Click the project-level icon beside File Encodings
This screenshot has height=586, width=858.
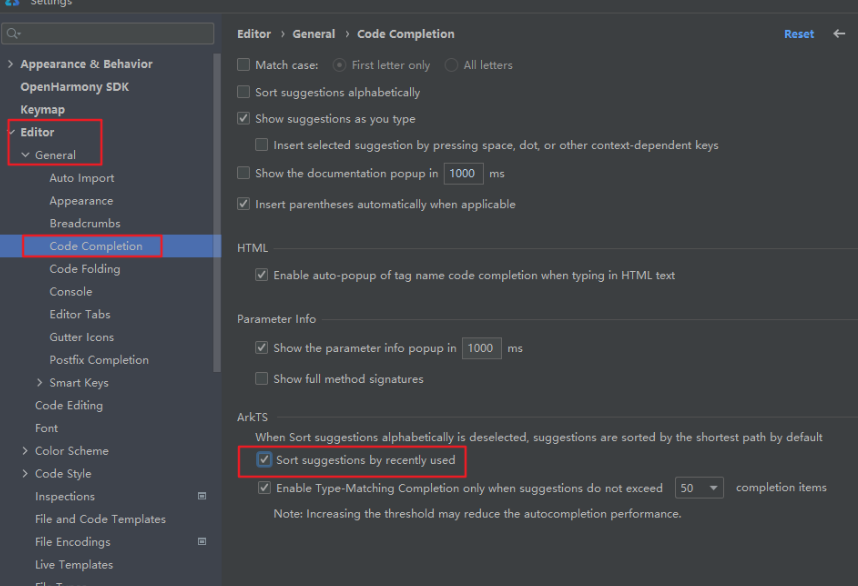(x=202, y=541)
